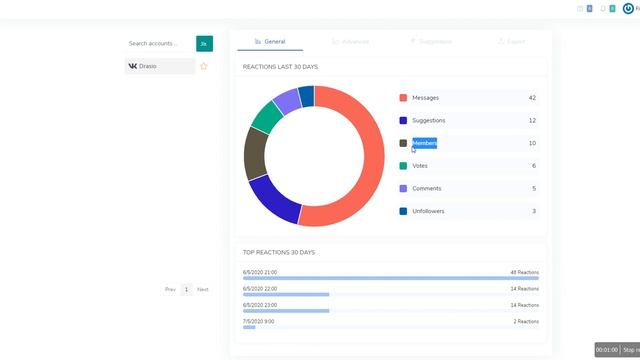Click the Reactions Last 30 Days heading
The height and width of the screenshot is (360, 640).
[280, 67]
